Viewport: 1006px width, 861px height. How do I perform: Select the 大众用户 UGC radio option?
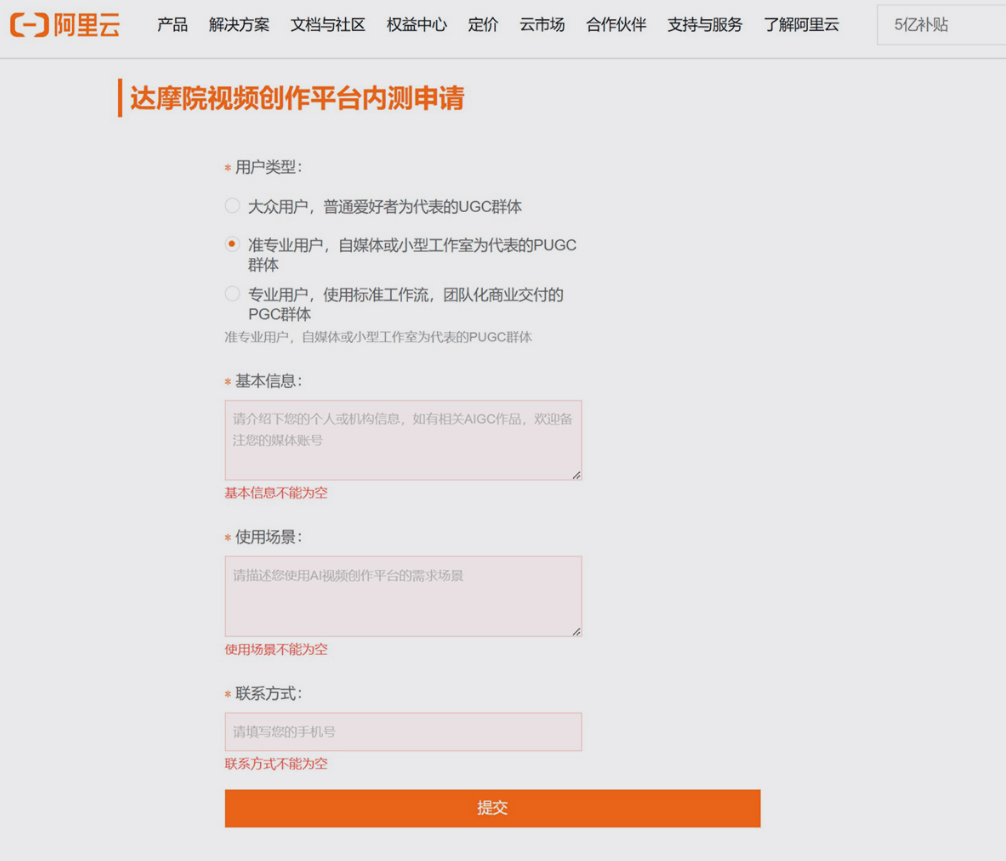tap(231, 206)
